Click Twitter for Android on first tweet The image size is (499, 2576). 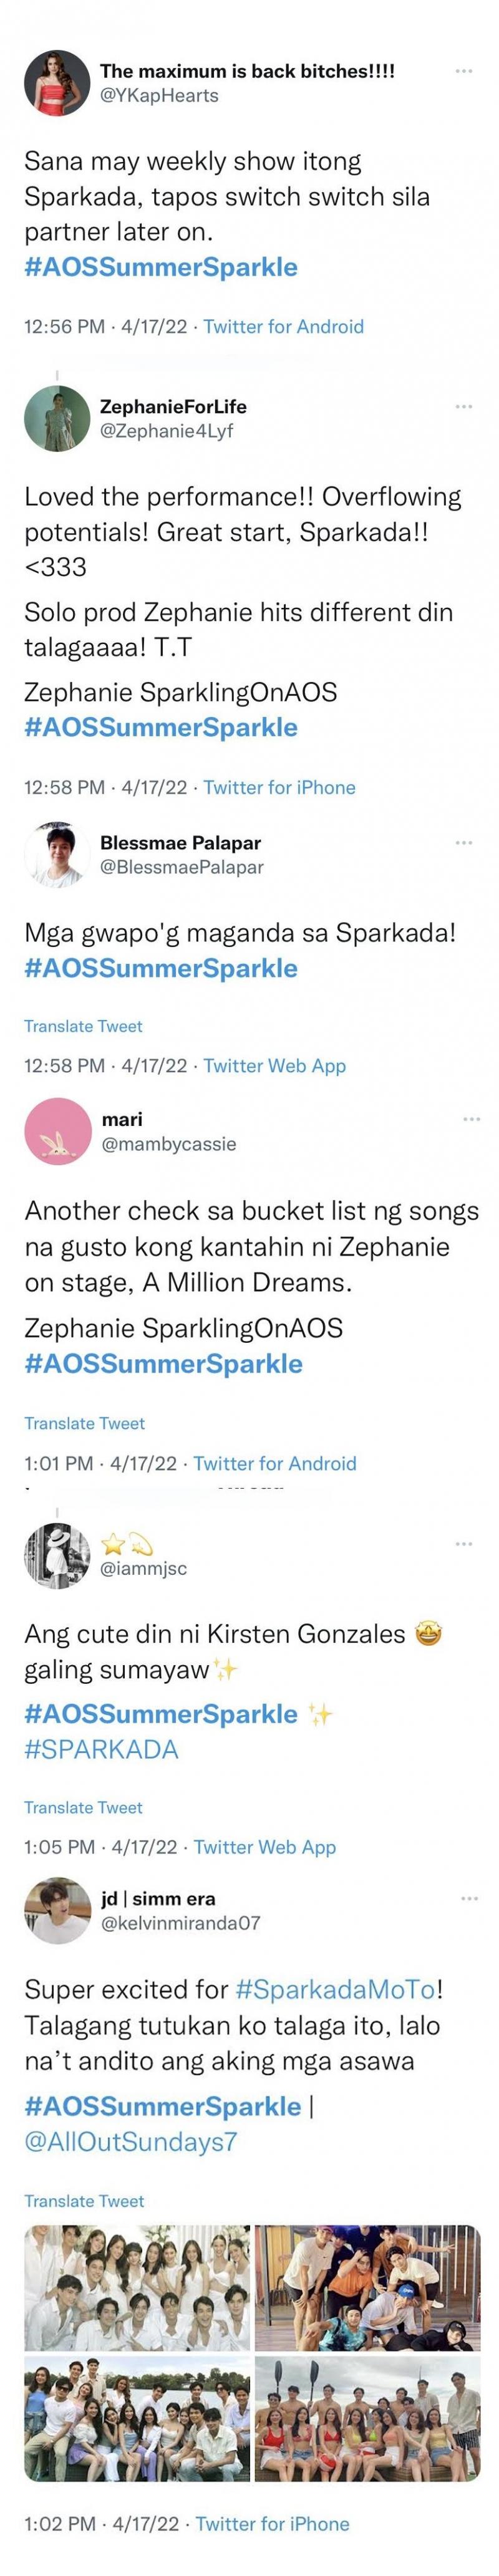pyautogui.click(x=283, y=326)
